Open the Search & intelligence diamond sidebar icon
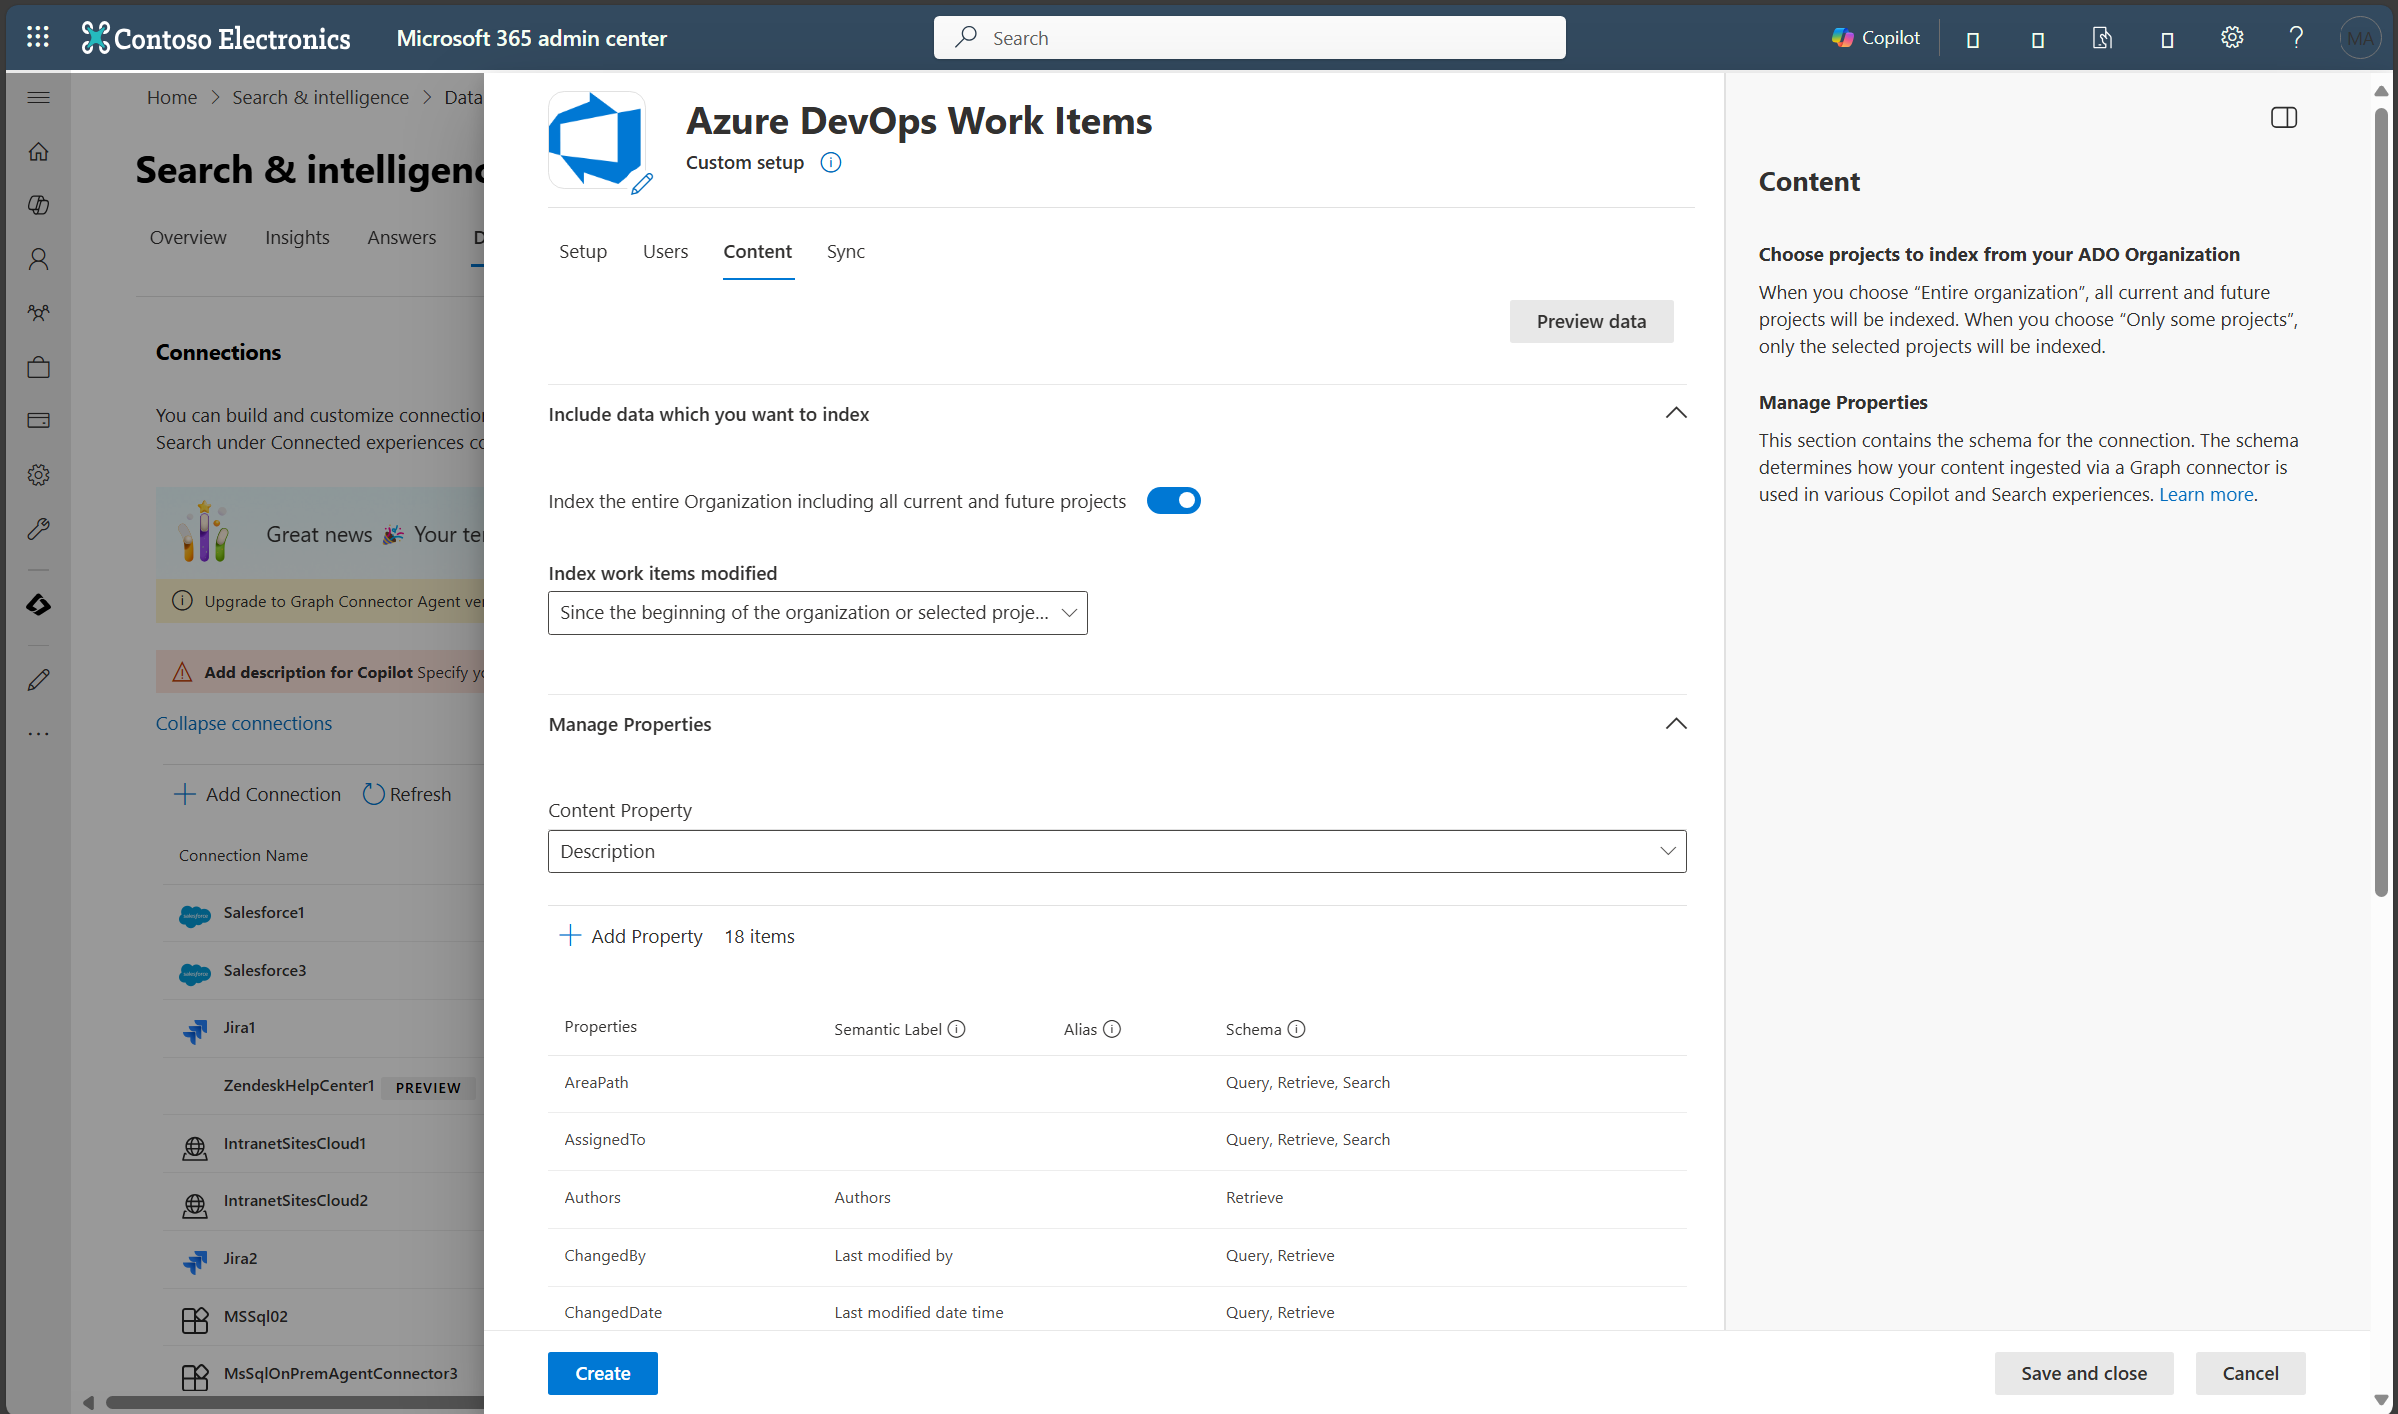The height and width of the screenshot is (1414, 2398). pos(39,604)
